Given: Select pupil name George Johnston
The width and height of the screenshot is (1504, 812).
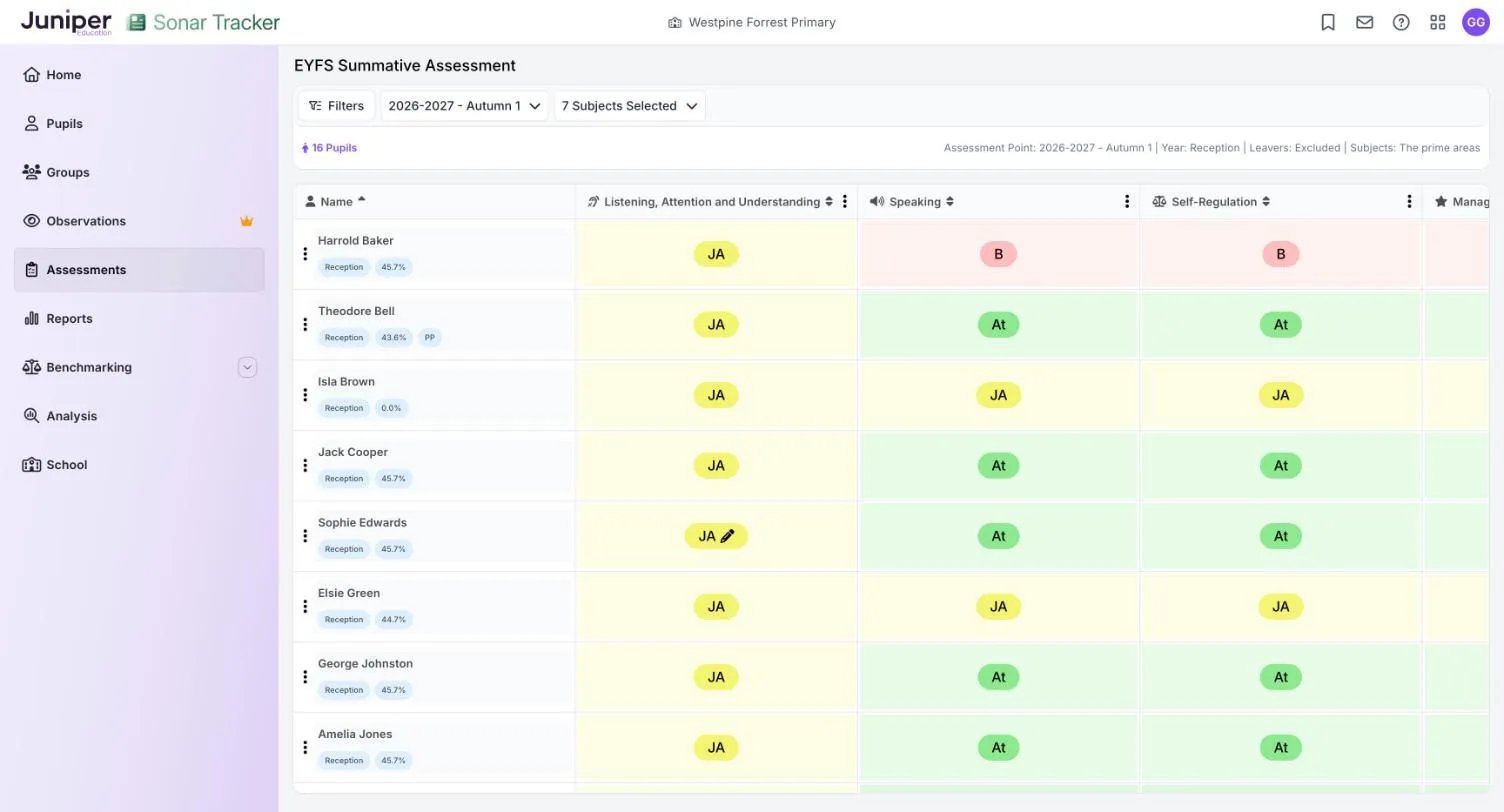Looking at the screenshot, I should [x=365, y=663].
